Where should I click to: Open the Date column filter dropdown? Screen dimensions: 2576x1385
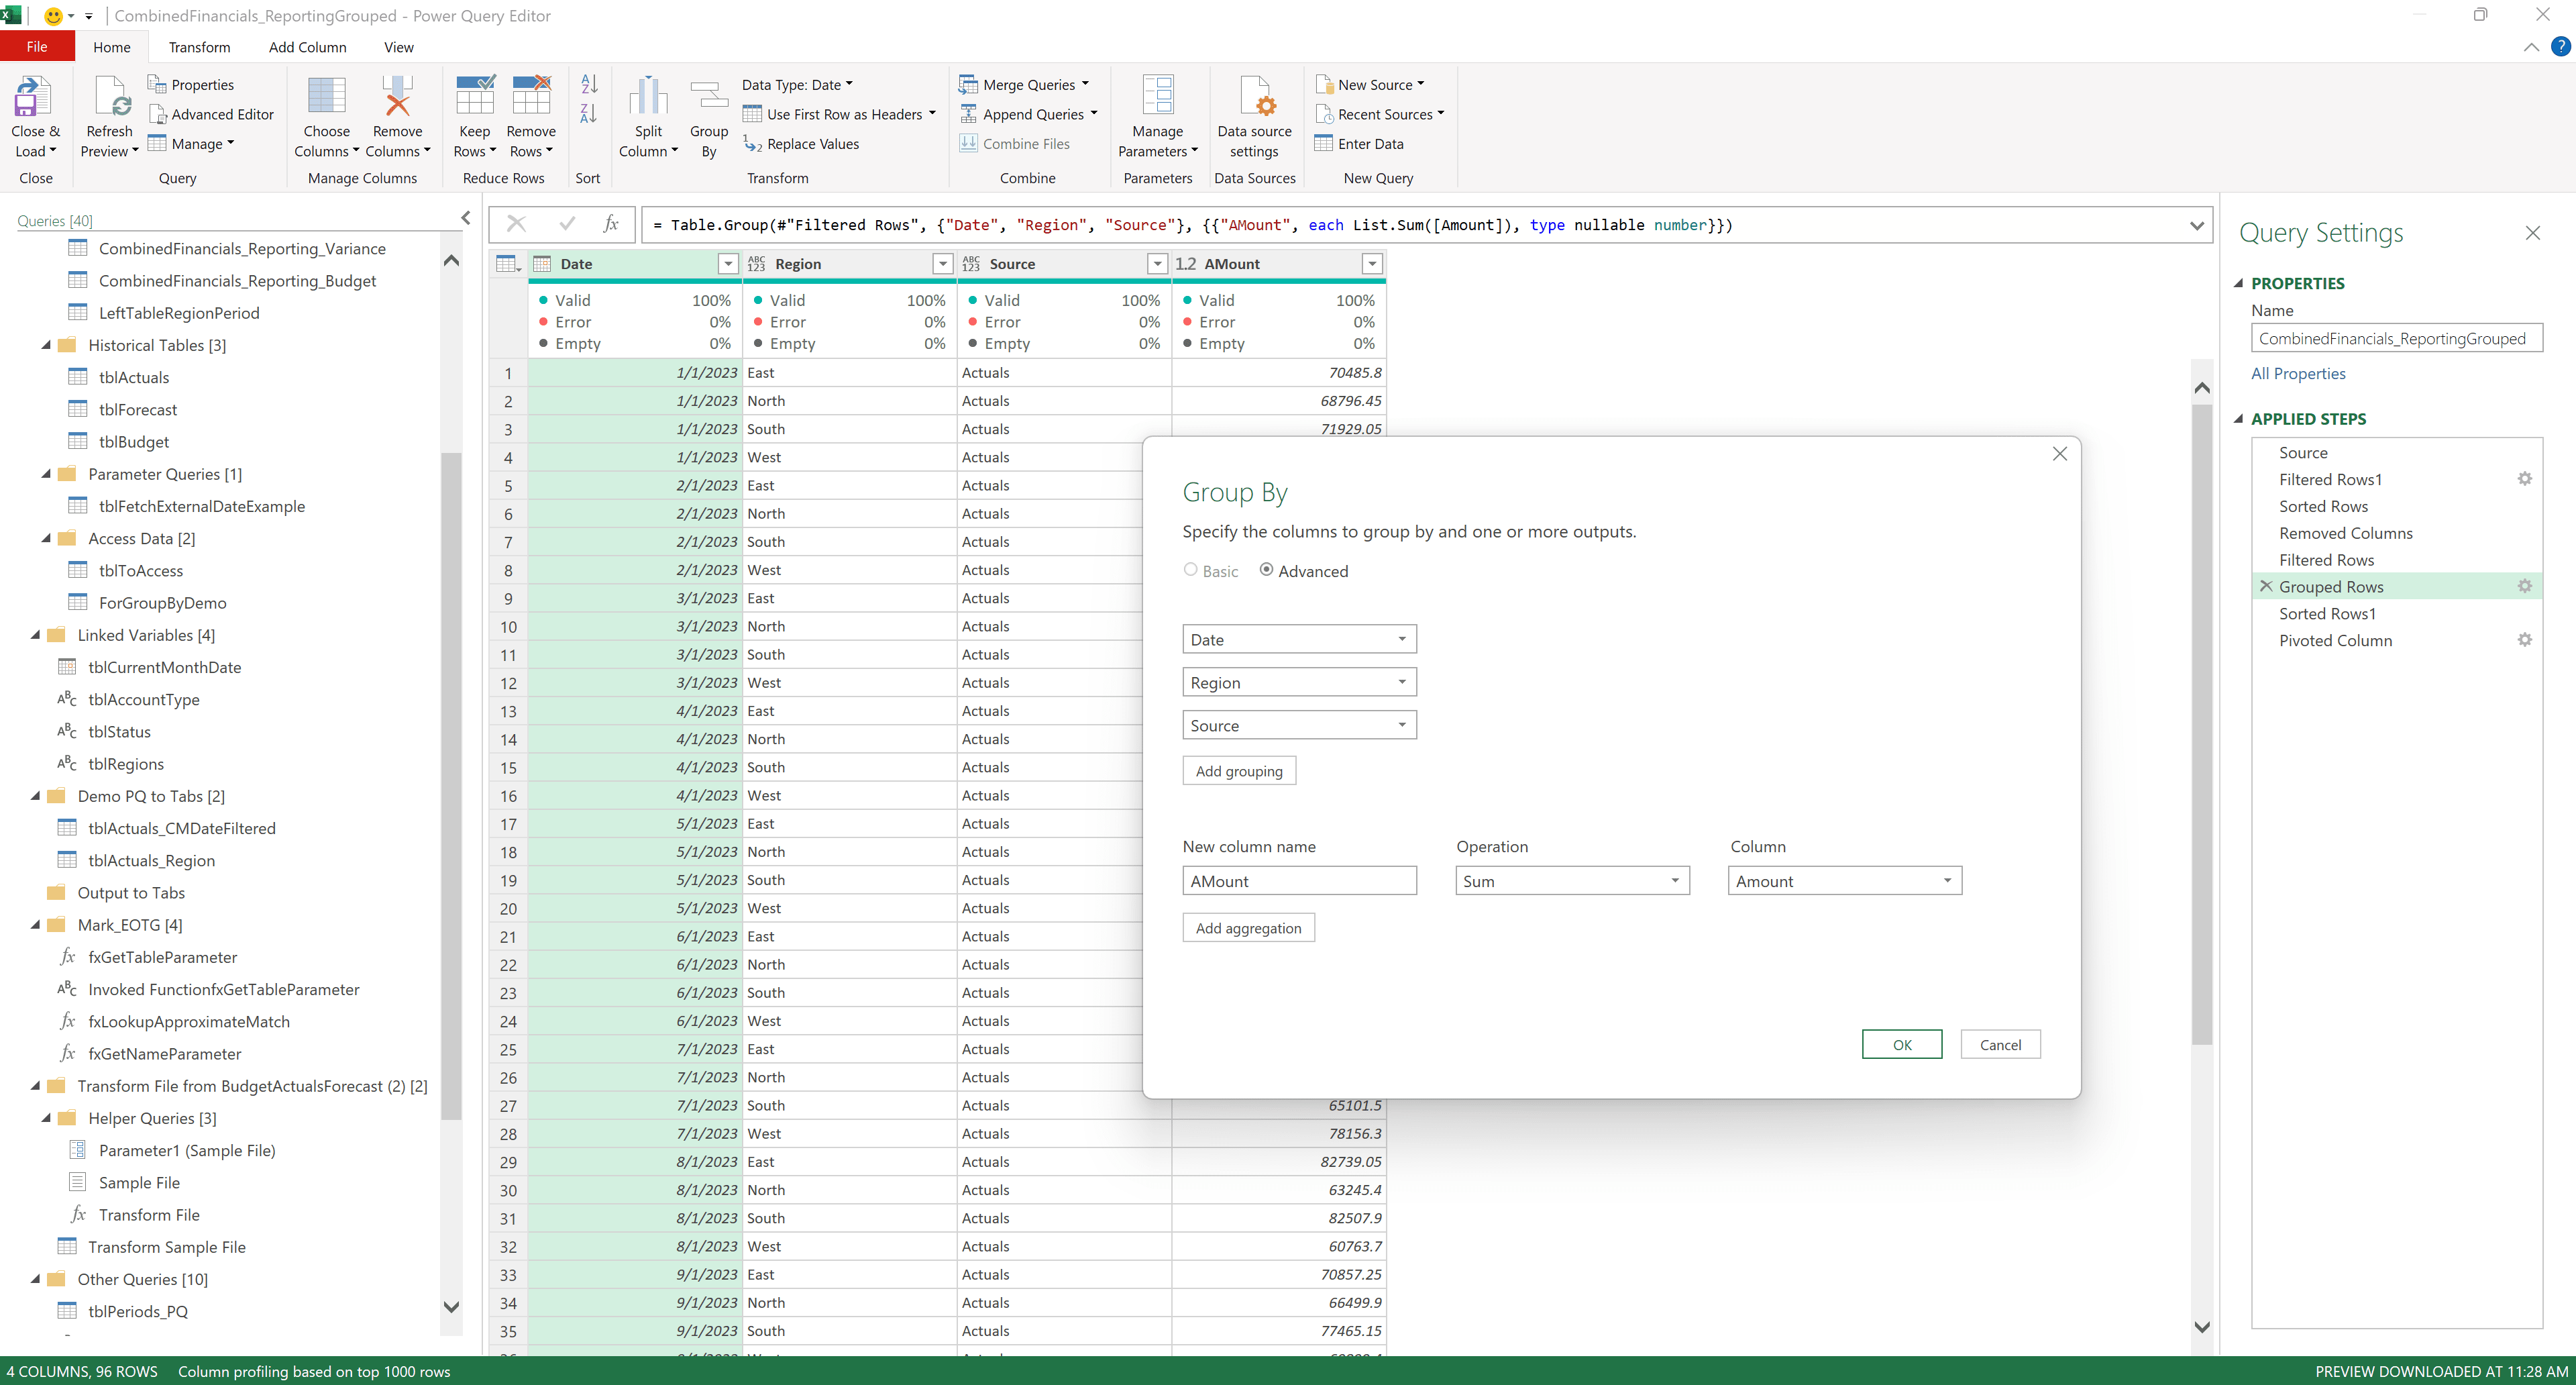pos(728,264)
